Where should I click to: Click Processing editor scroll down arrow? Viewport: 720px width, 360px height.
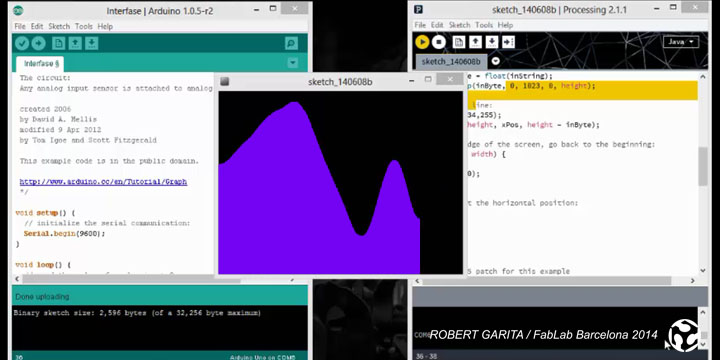[703, 271]
